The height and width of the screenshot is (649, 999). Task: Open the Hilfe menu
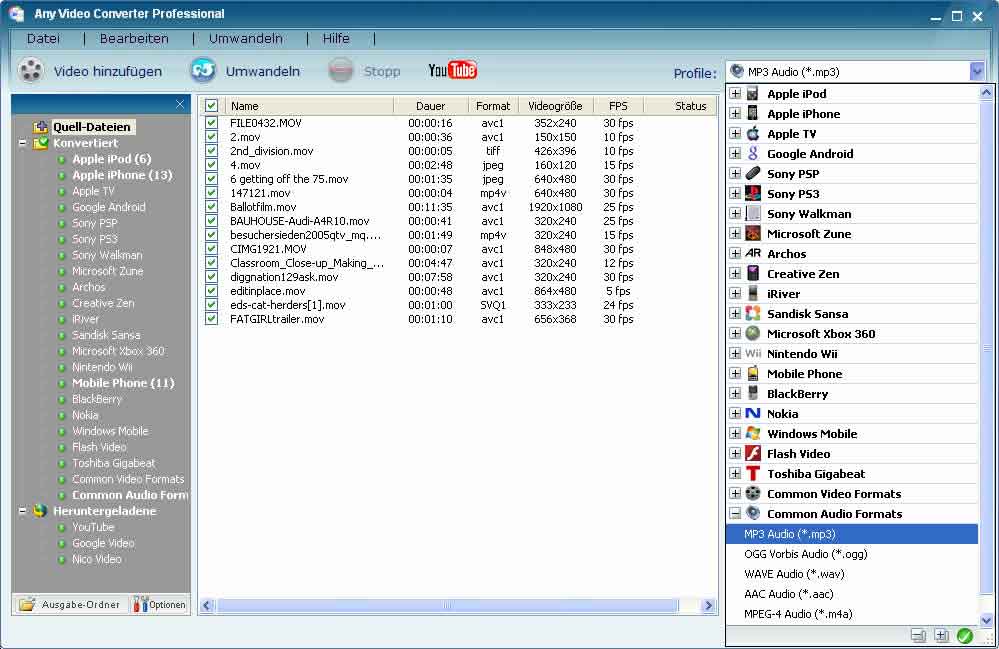tap(336, 39)
